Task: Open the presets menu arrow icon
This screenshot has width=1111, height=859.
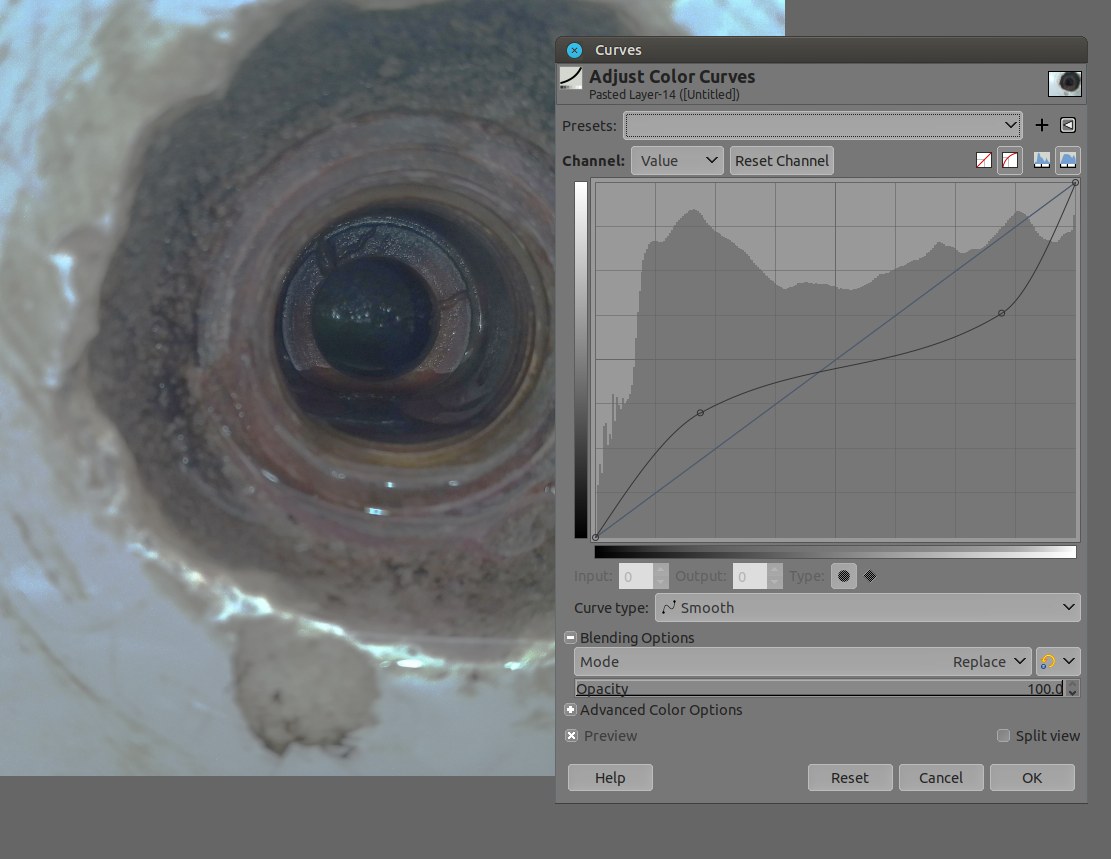Action: [x=1068, y=125]
